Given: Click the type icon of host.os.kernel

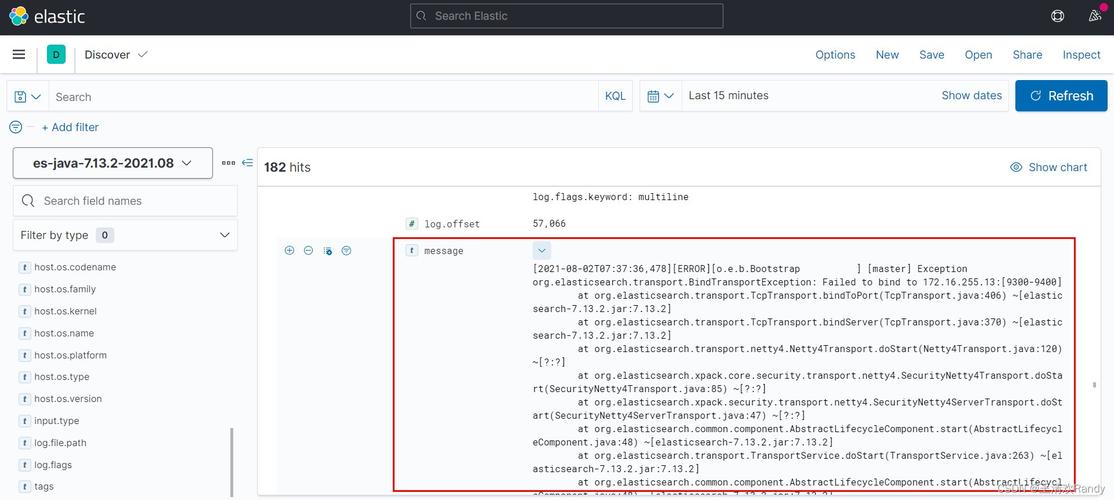Looking at the screenshot, I should point(25,311).
